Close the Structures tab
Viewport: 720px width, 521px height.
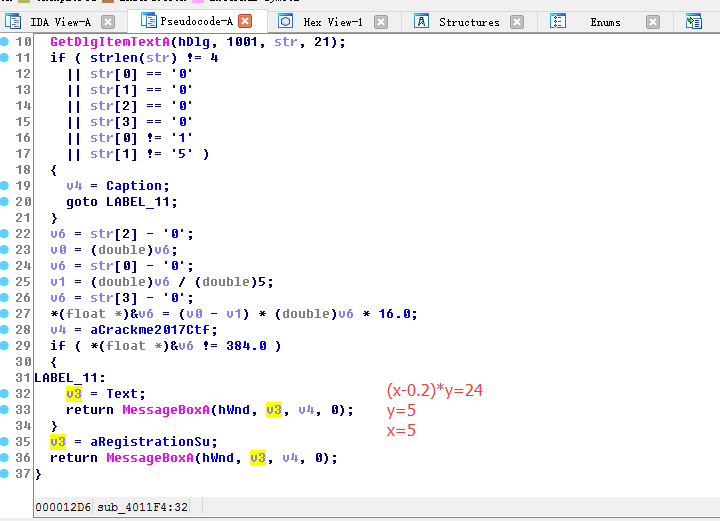click(x=517, y=22)
